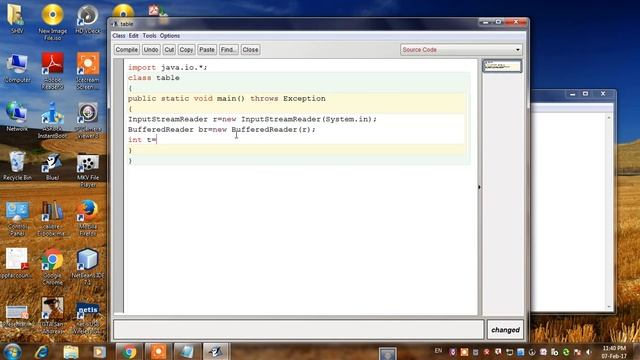Open the SHIV folder desktop icon

pos(17,18)
